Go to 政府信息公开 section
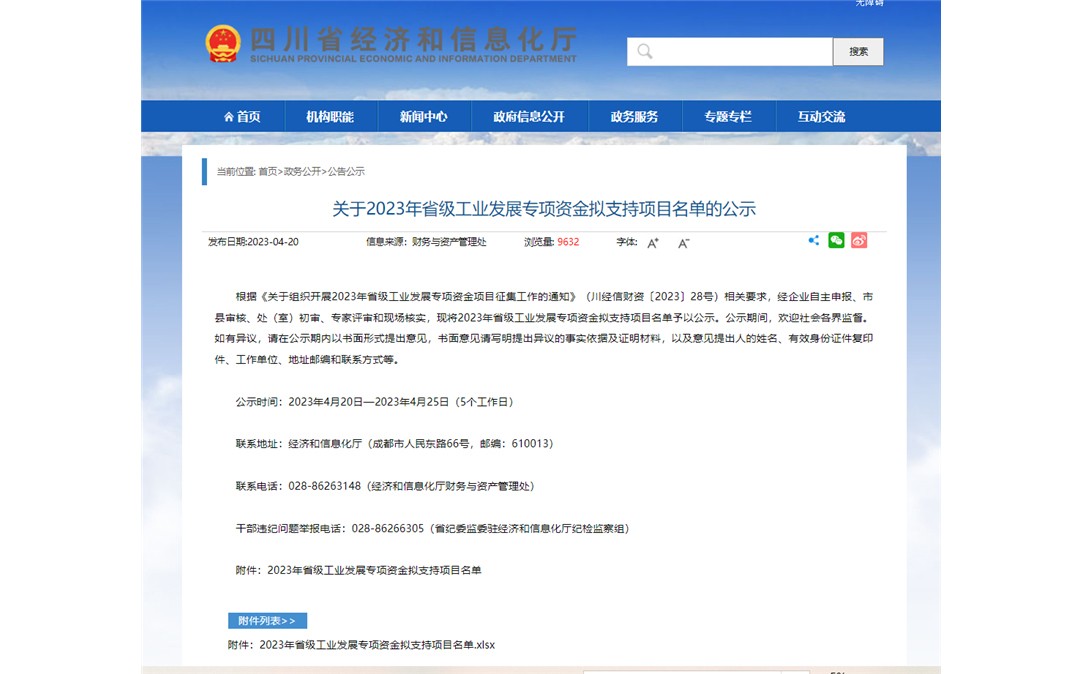This screenshot has width=1083, height=674. click(528, 117)
